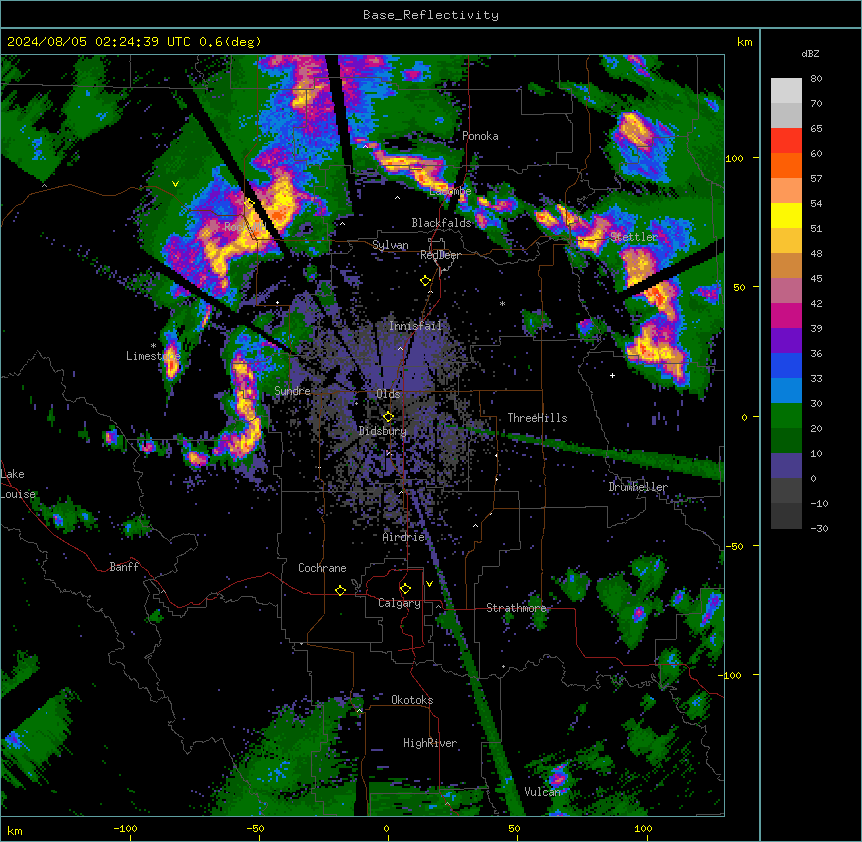This screenshot has height=842, width=862.
Task: Select the magenta 39-42 dBZ legend swatch
Action: (x=786, y=315)
